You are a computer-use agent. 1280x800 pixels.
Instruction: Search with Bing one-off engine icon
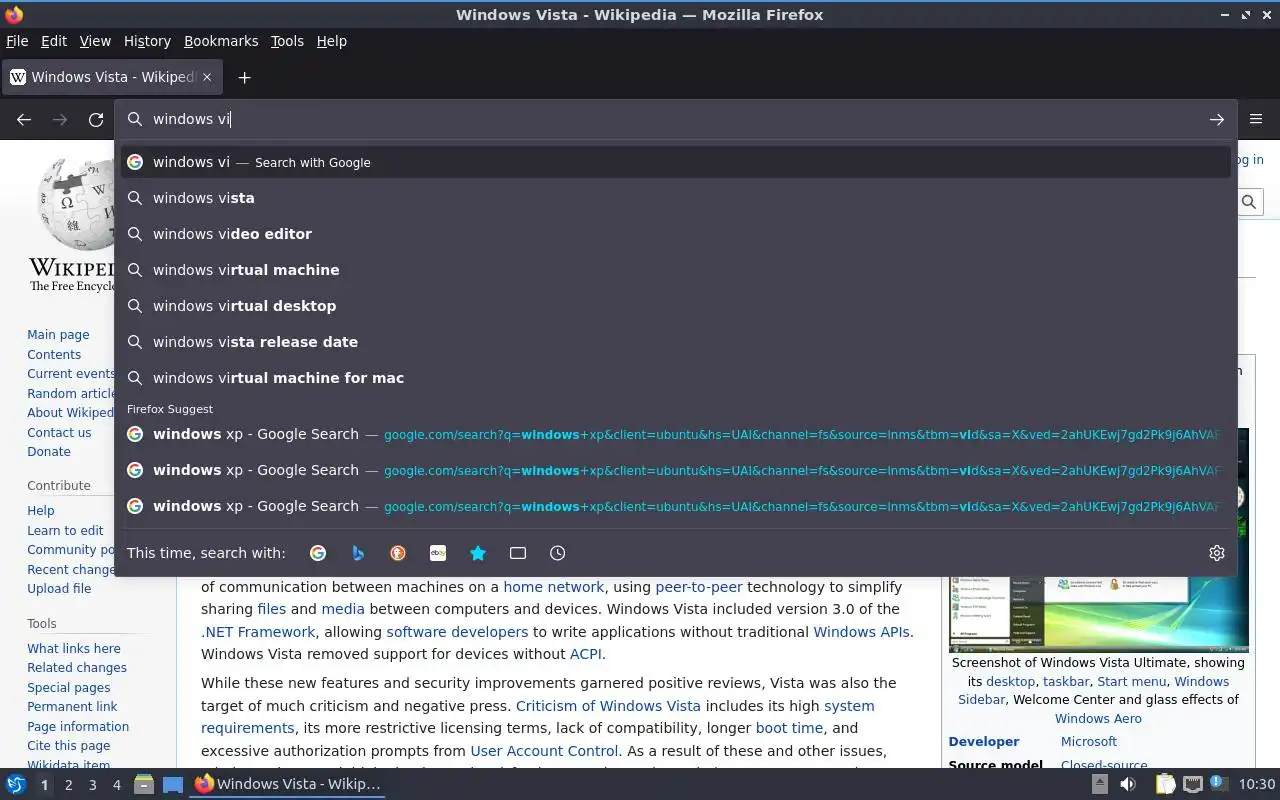358,553
